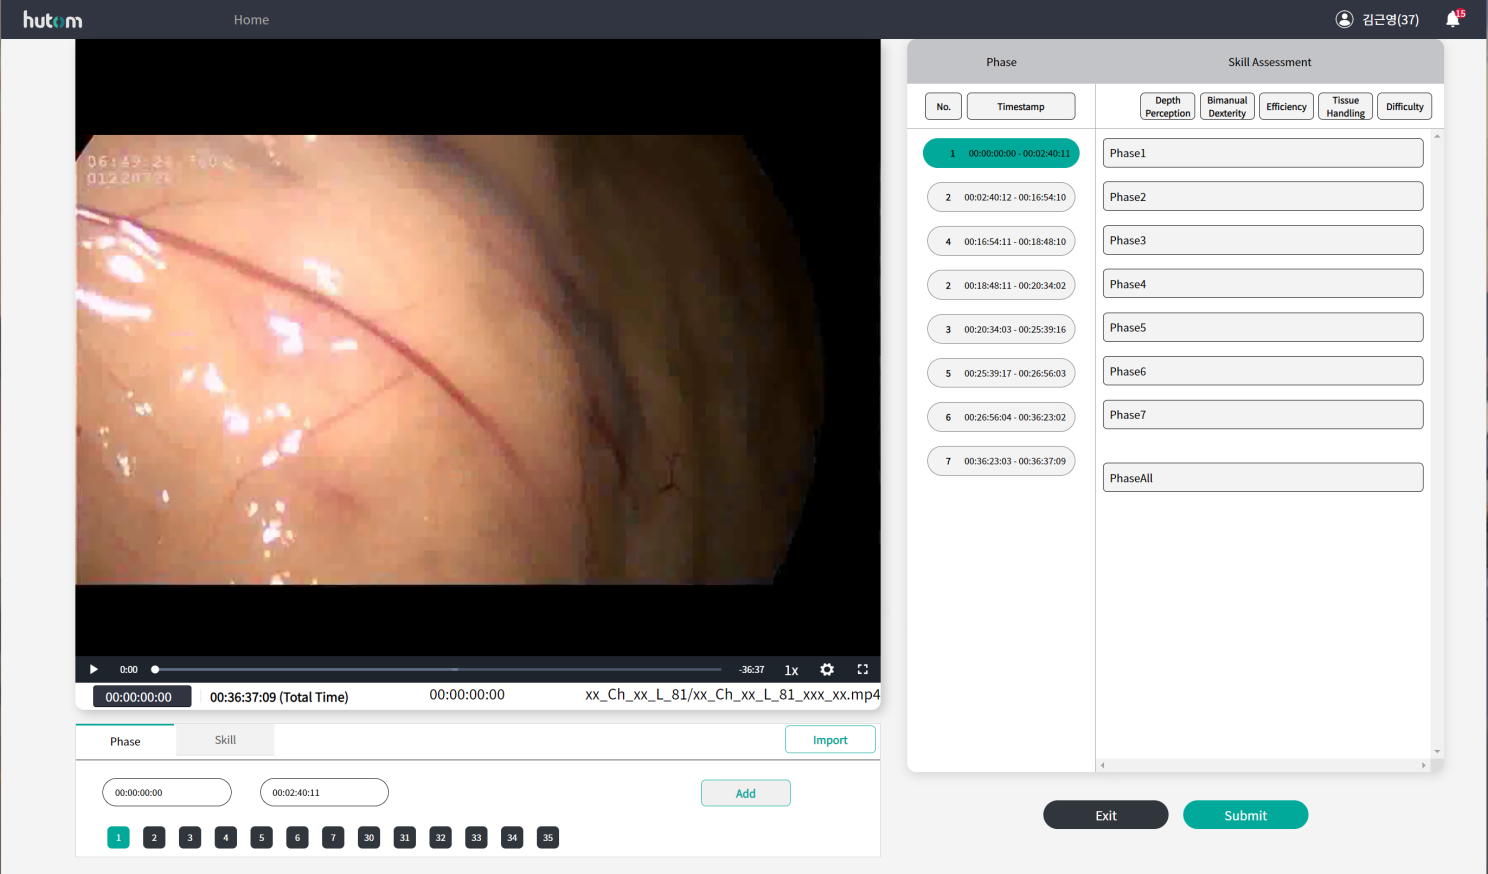Click the Import button

tap(830, 740)
